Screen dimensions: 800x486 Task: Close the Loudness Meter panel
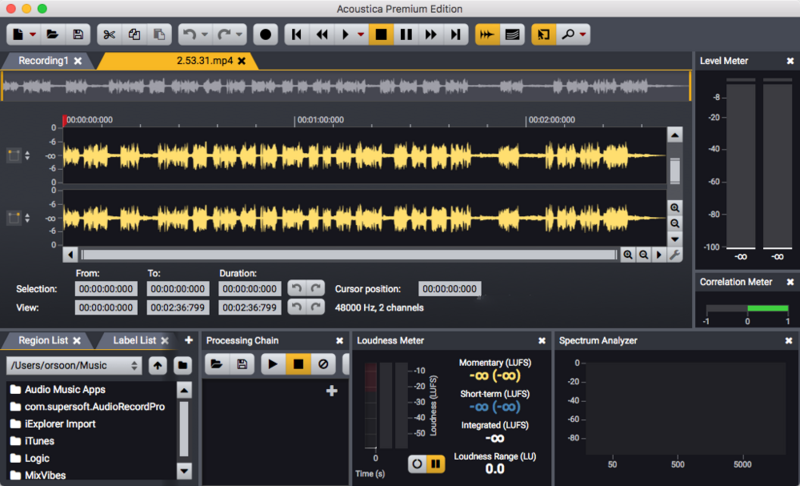tap(542, 341)
